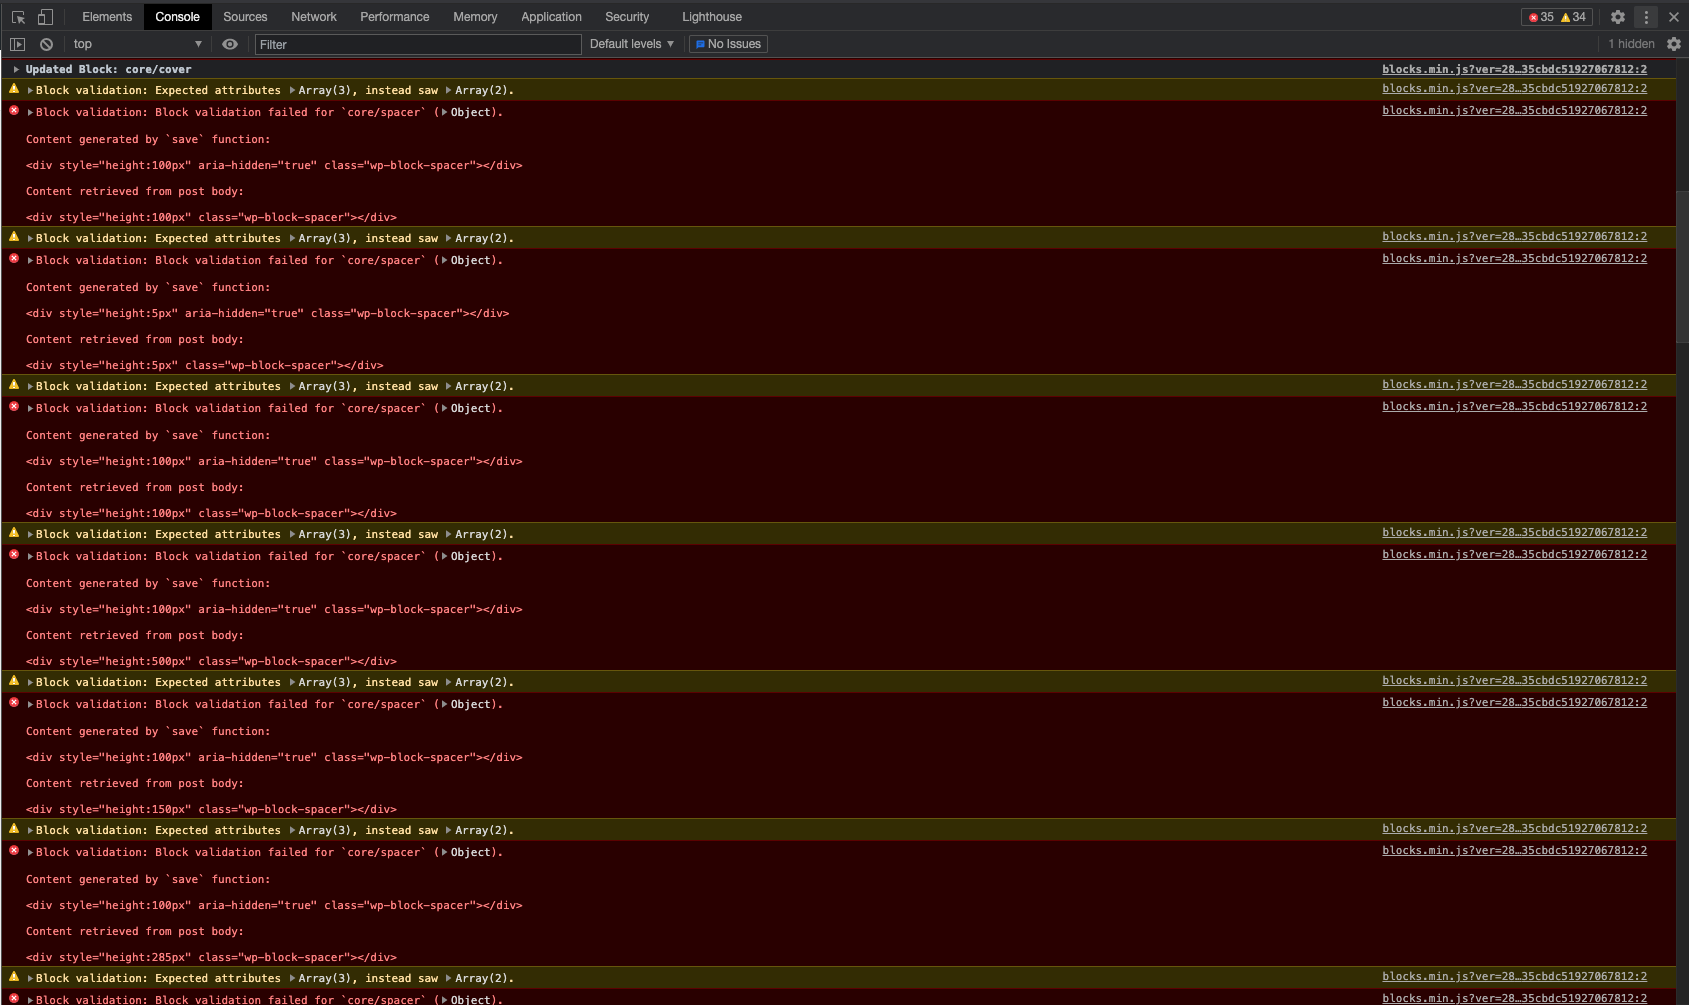Switch to the Application tab
This screenshot has height=1005, width=1689.
click(x=551, y=17)
